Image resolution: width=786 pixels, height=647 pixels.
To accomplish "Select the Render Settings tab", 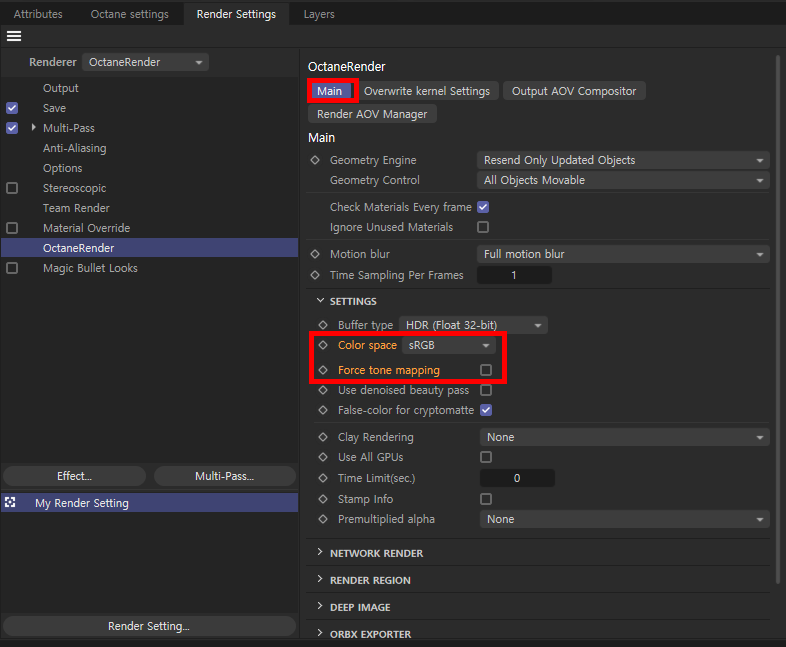I will pos(236,14).
